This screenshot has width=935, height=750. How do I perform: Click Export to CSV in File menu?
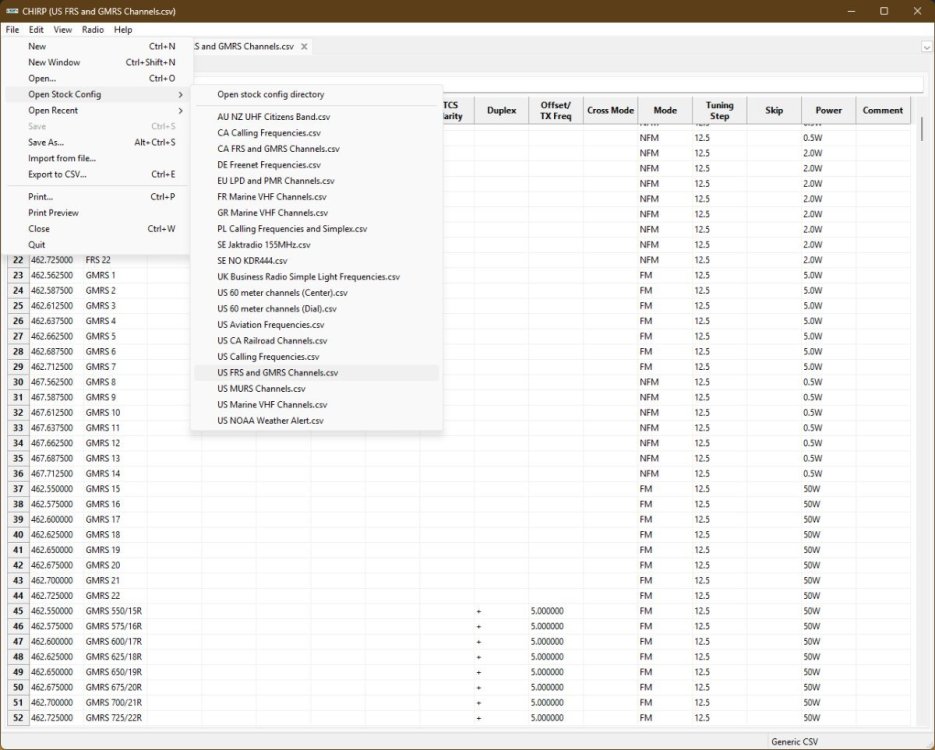(x=57, y=174)
